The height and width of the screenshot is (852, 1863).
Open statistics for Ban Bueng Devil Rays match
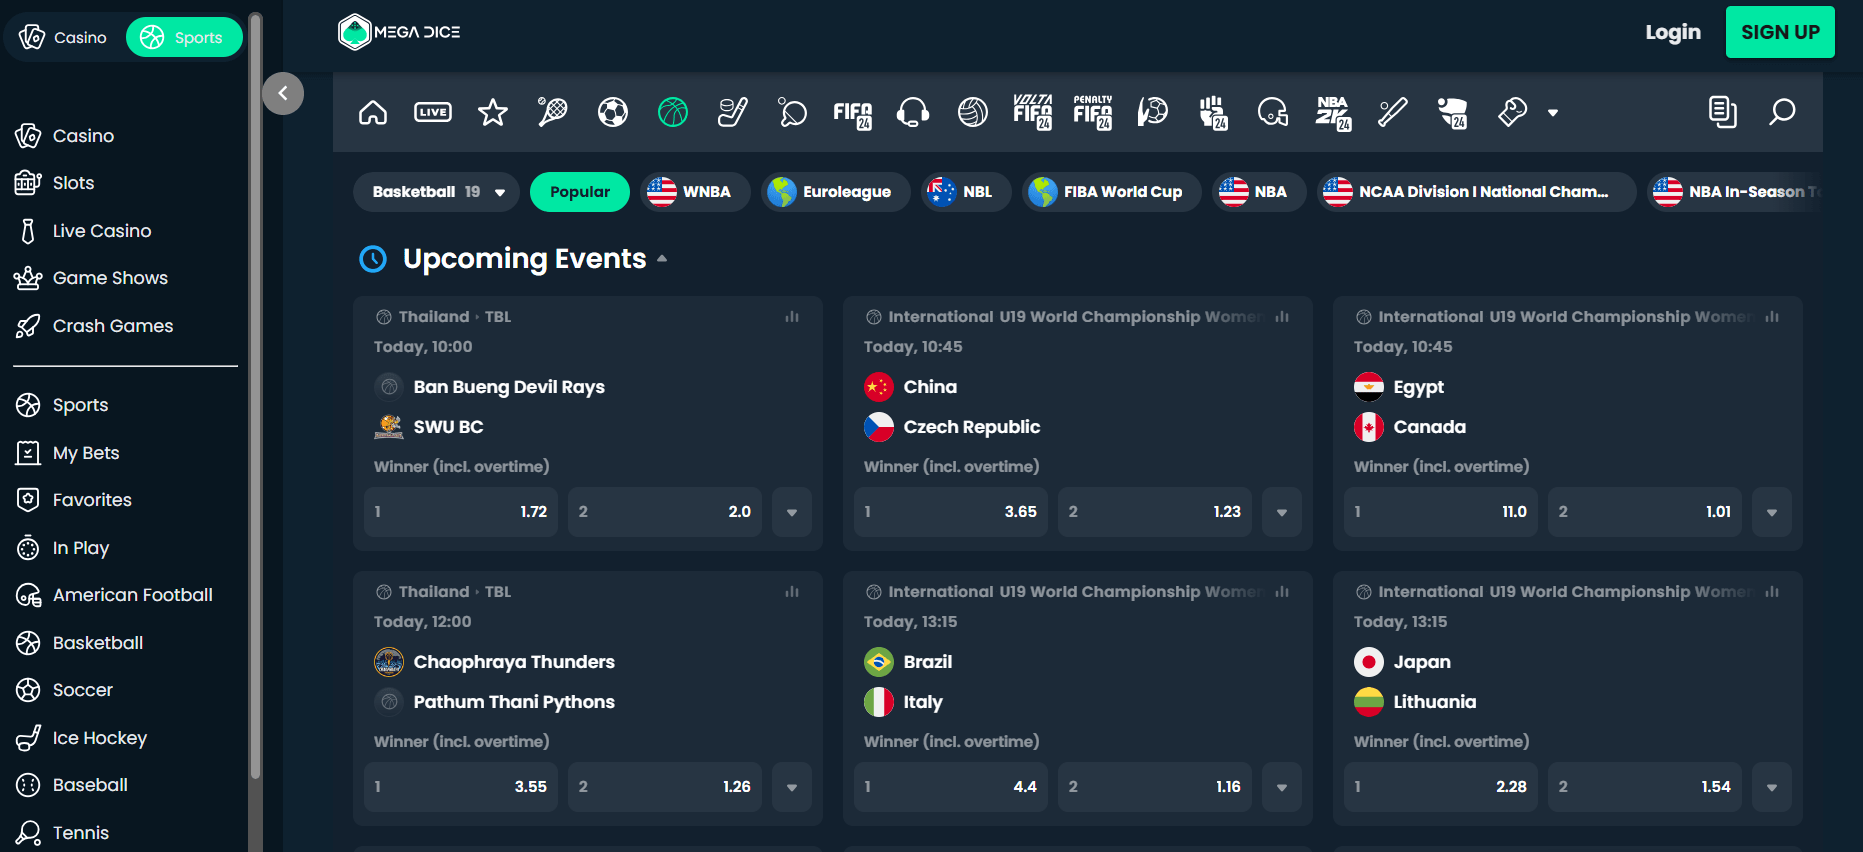click(x=792, y=317)
